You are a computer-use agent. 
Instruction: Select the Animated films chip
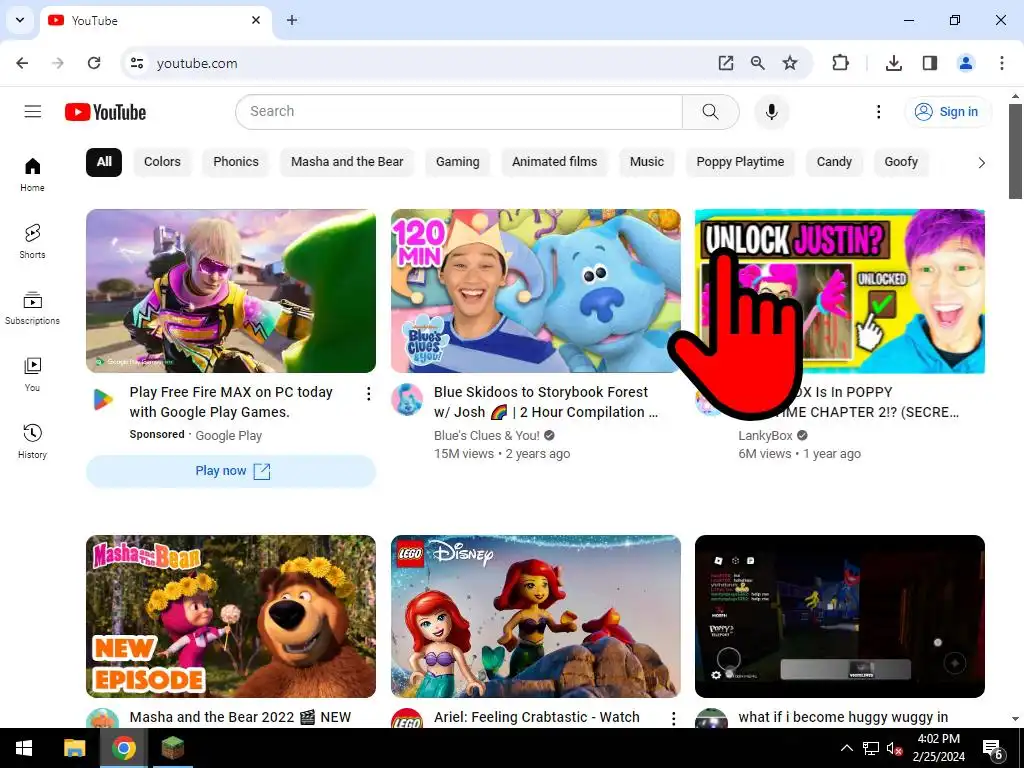coord(554,162)
